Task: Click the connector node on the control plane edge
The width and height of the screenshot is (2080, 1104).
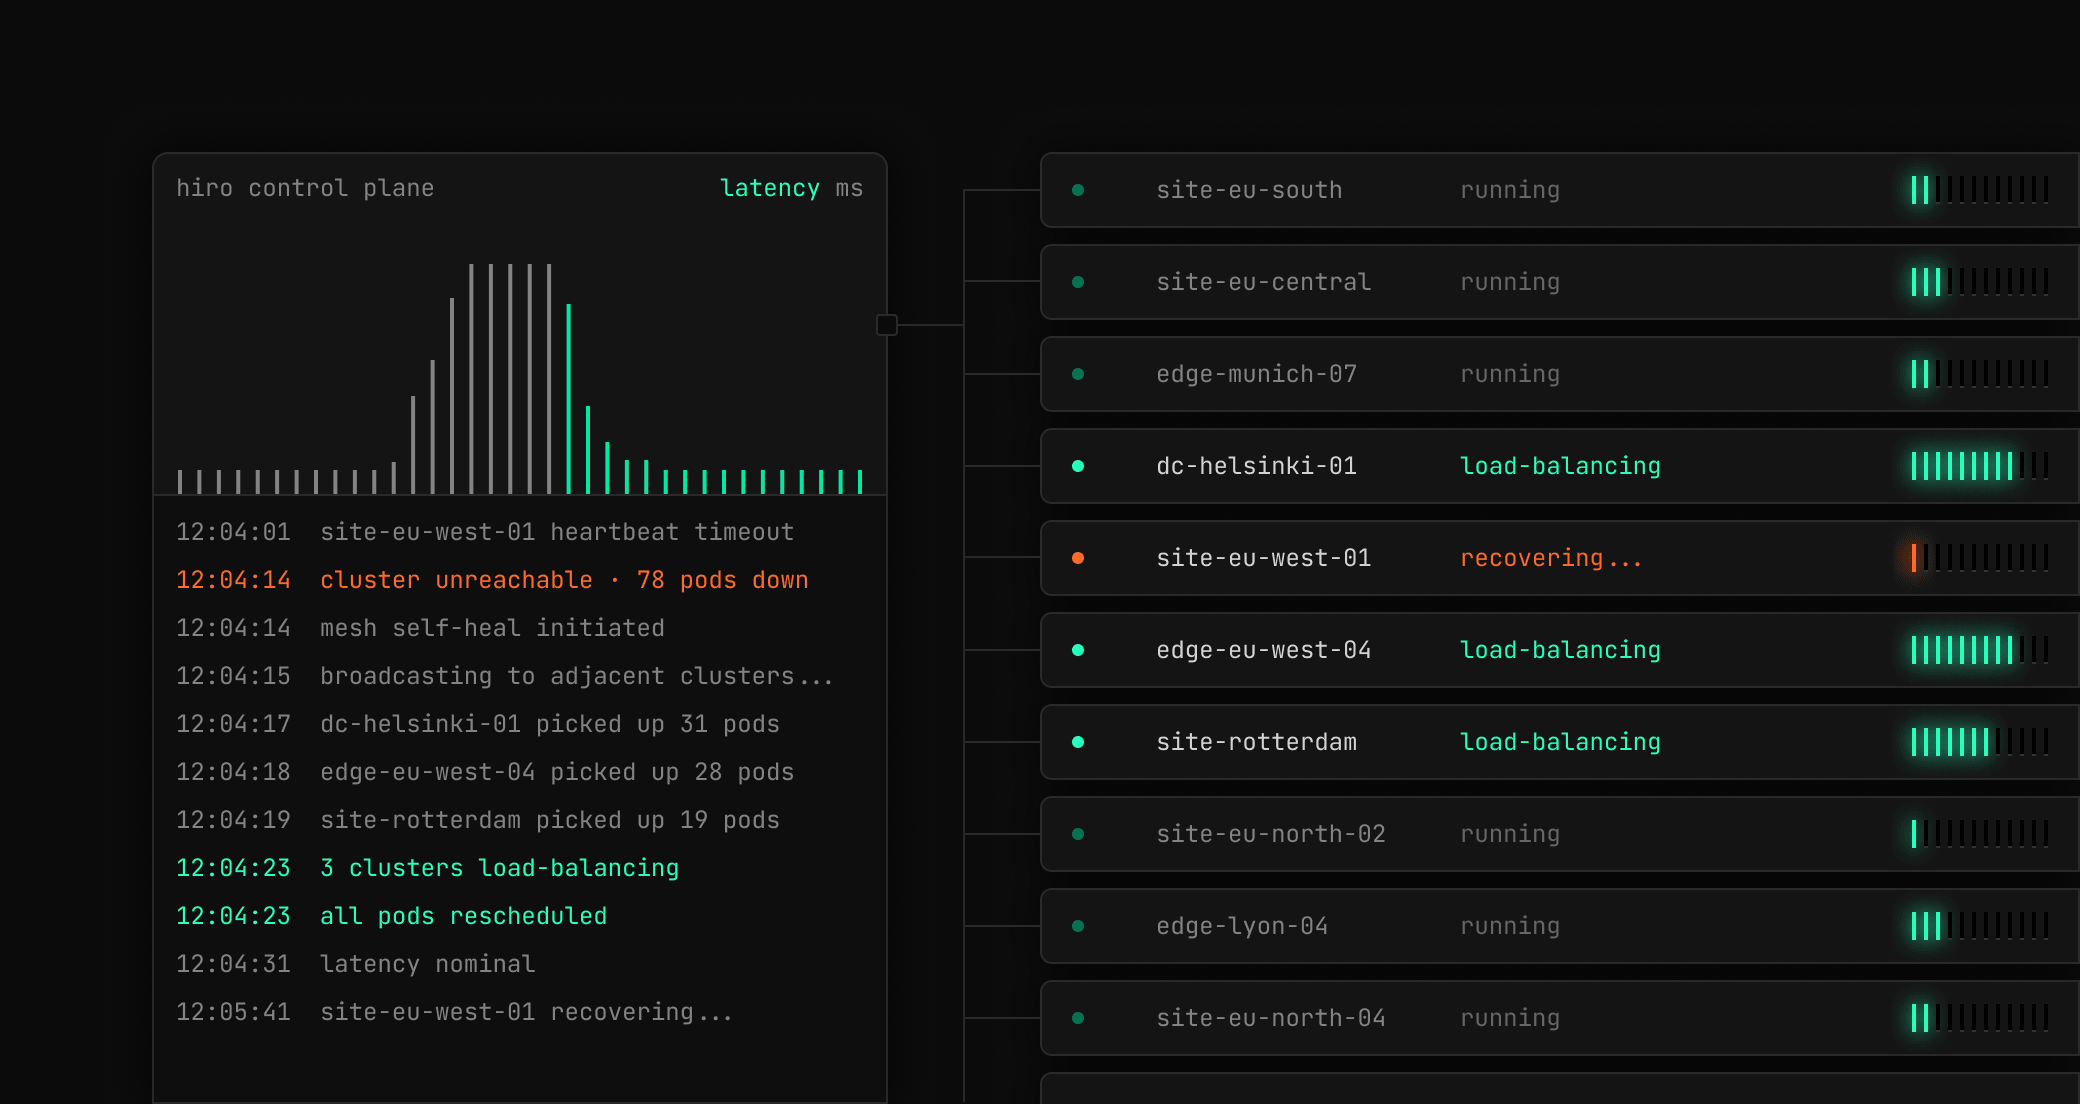Action: (886, 325)
